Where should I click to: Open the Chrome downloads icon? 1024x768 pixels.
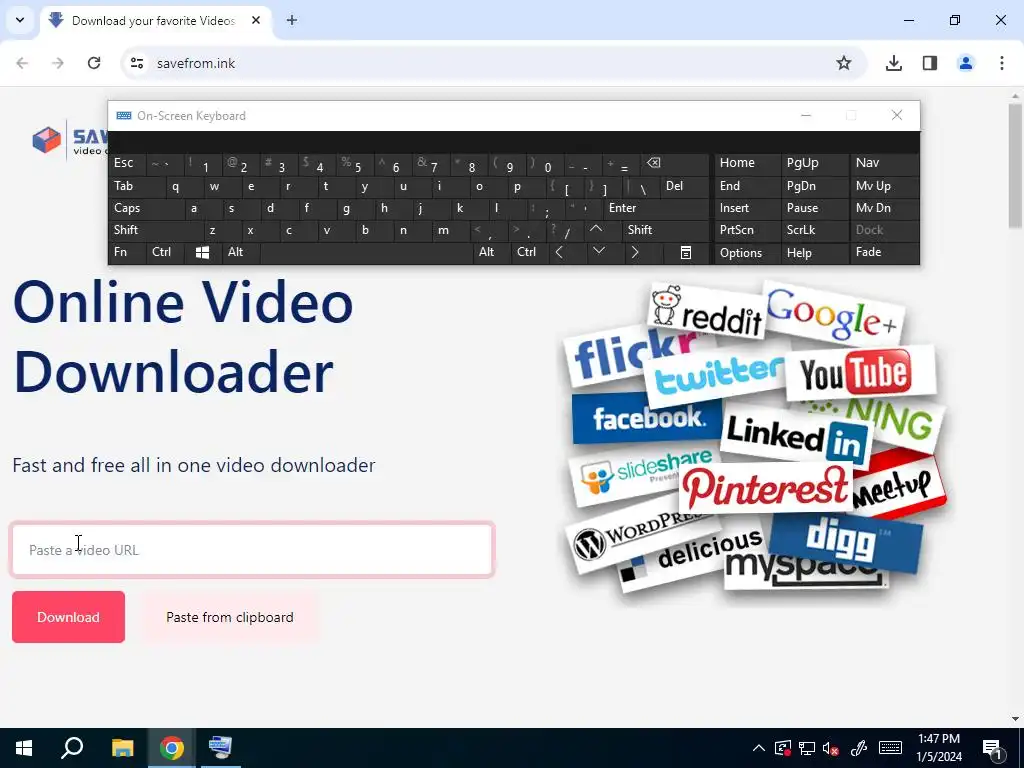click(894, 63)
